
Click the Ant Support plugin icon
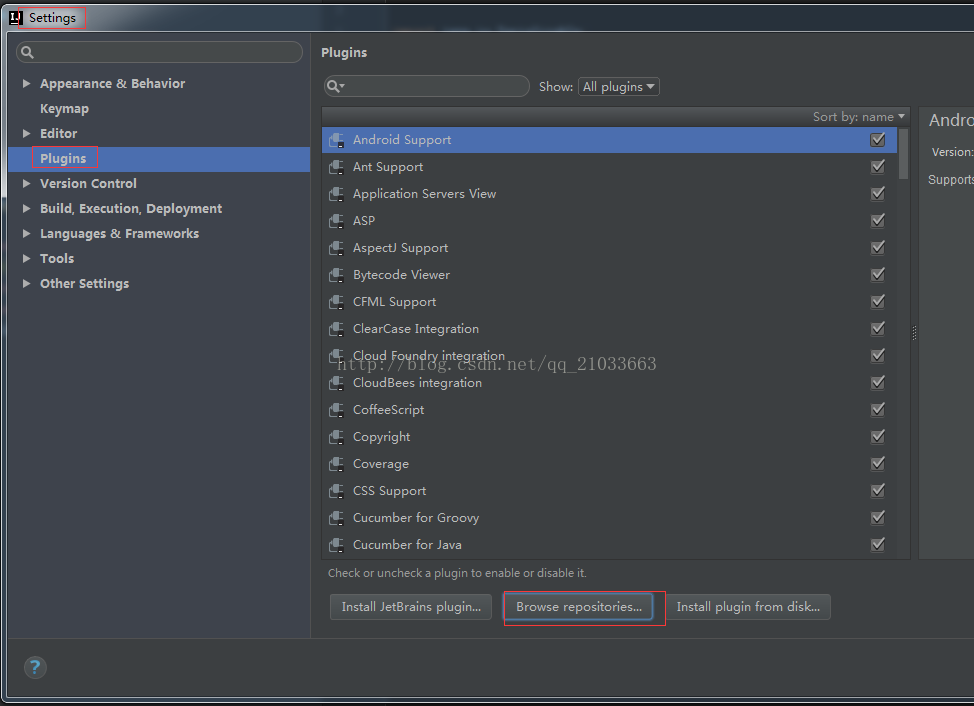pos(336,167)
